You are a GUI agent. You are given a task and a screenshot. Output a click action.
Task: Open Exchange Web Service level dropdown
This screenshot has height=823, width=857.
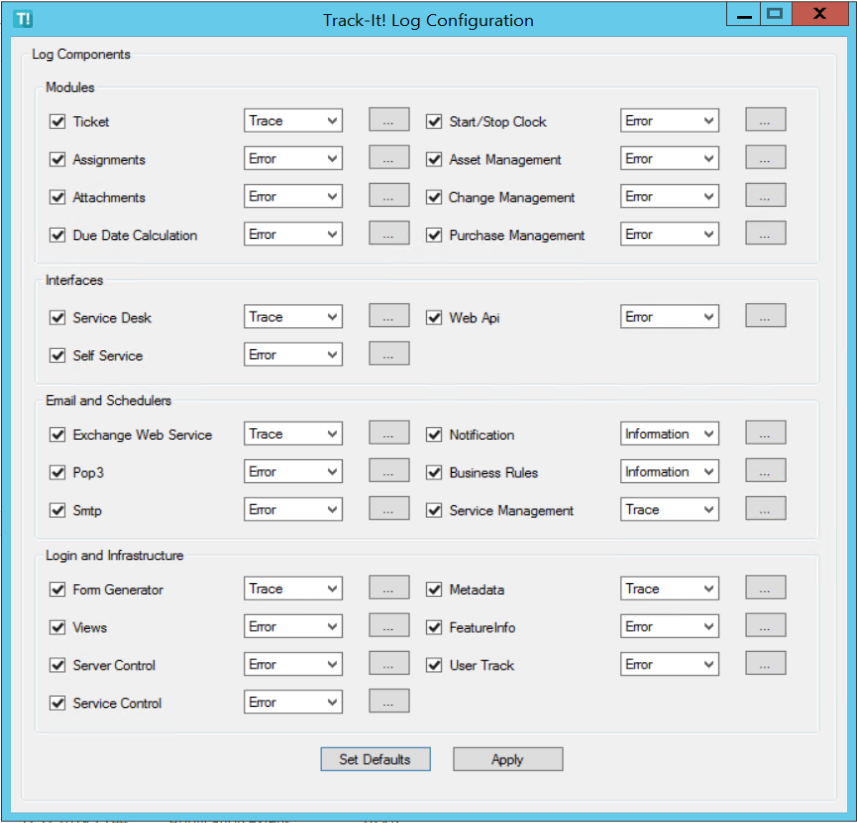293,433
